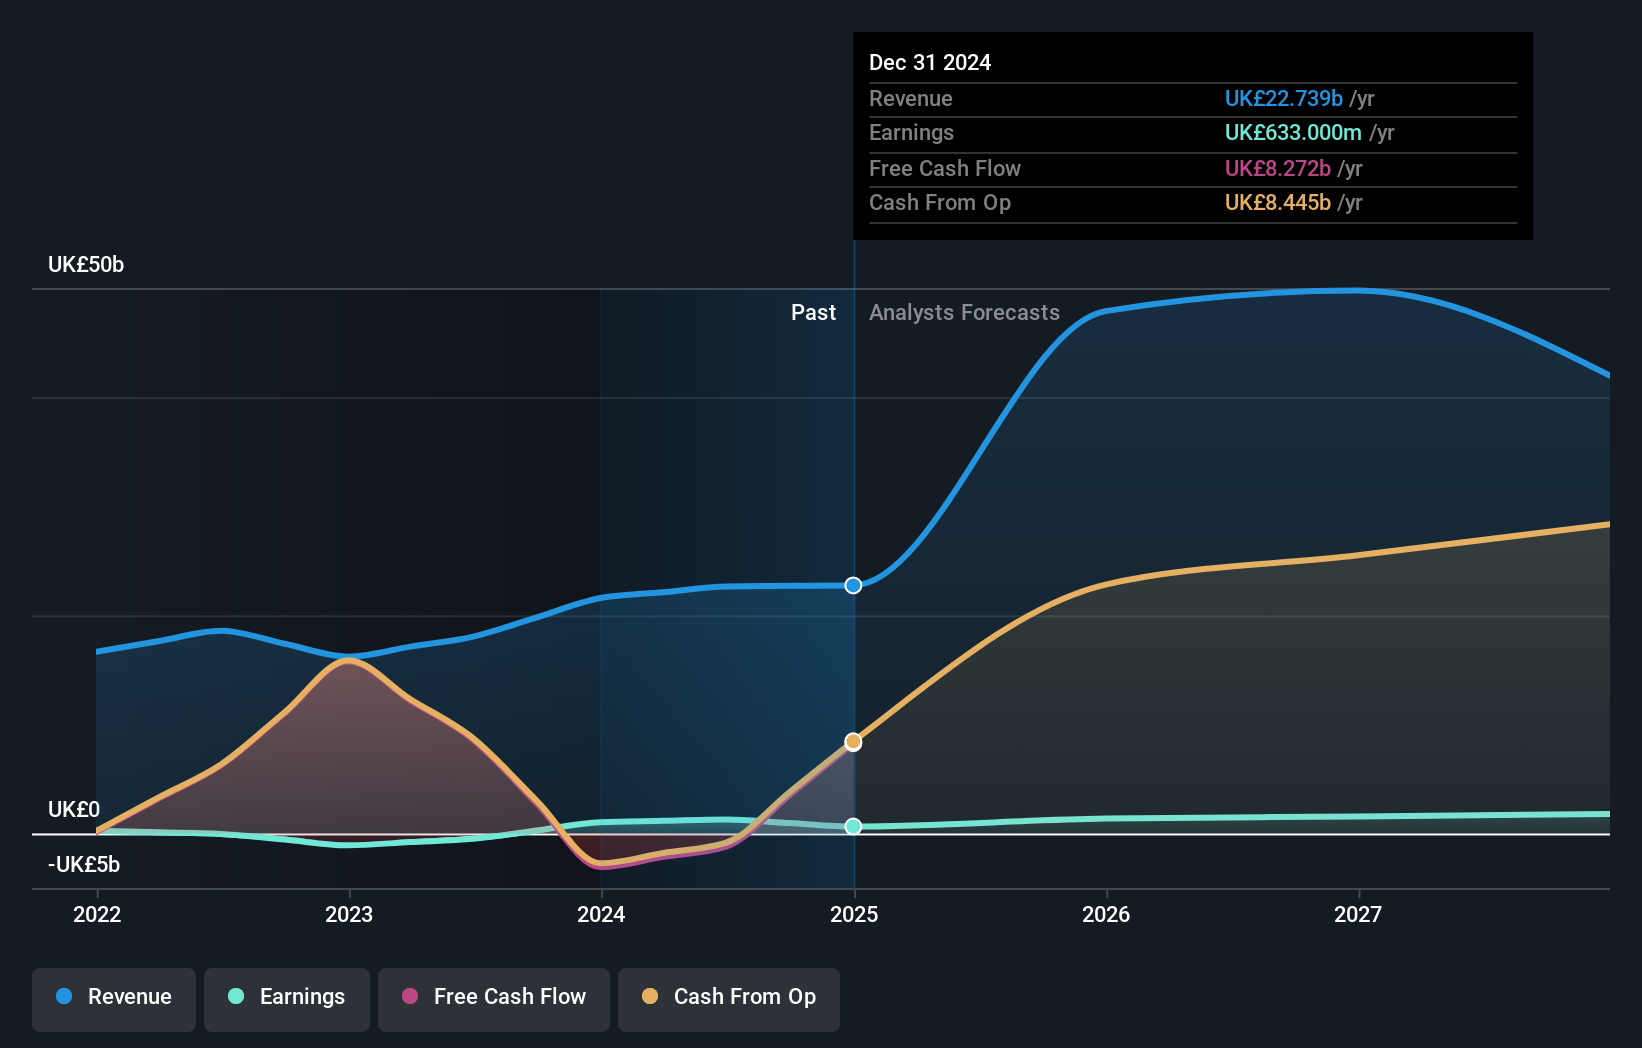Screen dimensions: 1642x1048
Task: Click the UK£22.739b Revenue value in tooltip
Action: pos(1283,98)
